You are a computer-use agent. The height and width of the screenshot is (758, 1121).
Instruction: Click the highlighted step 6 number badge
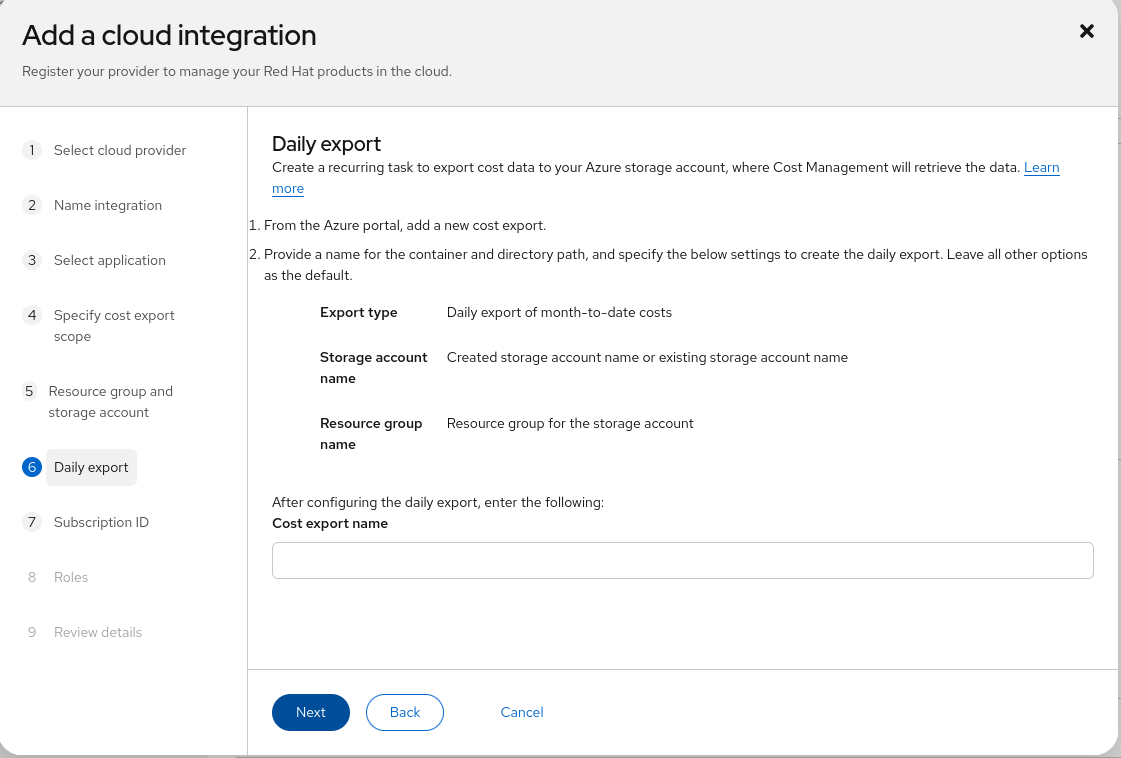click(32, 467)
